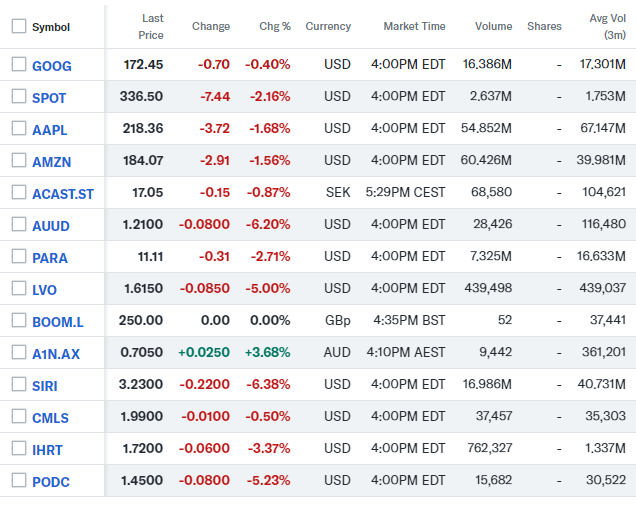Viewport: 636px width, 505px height.
Task: Tick the AAPL row checkbox
Action: (x=19, y=129)
